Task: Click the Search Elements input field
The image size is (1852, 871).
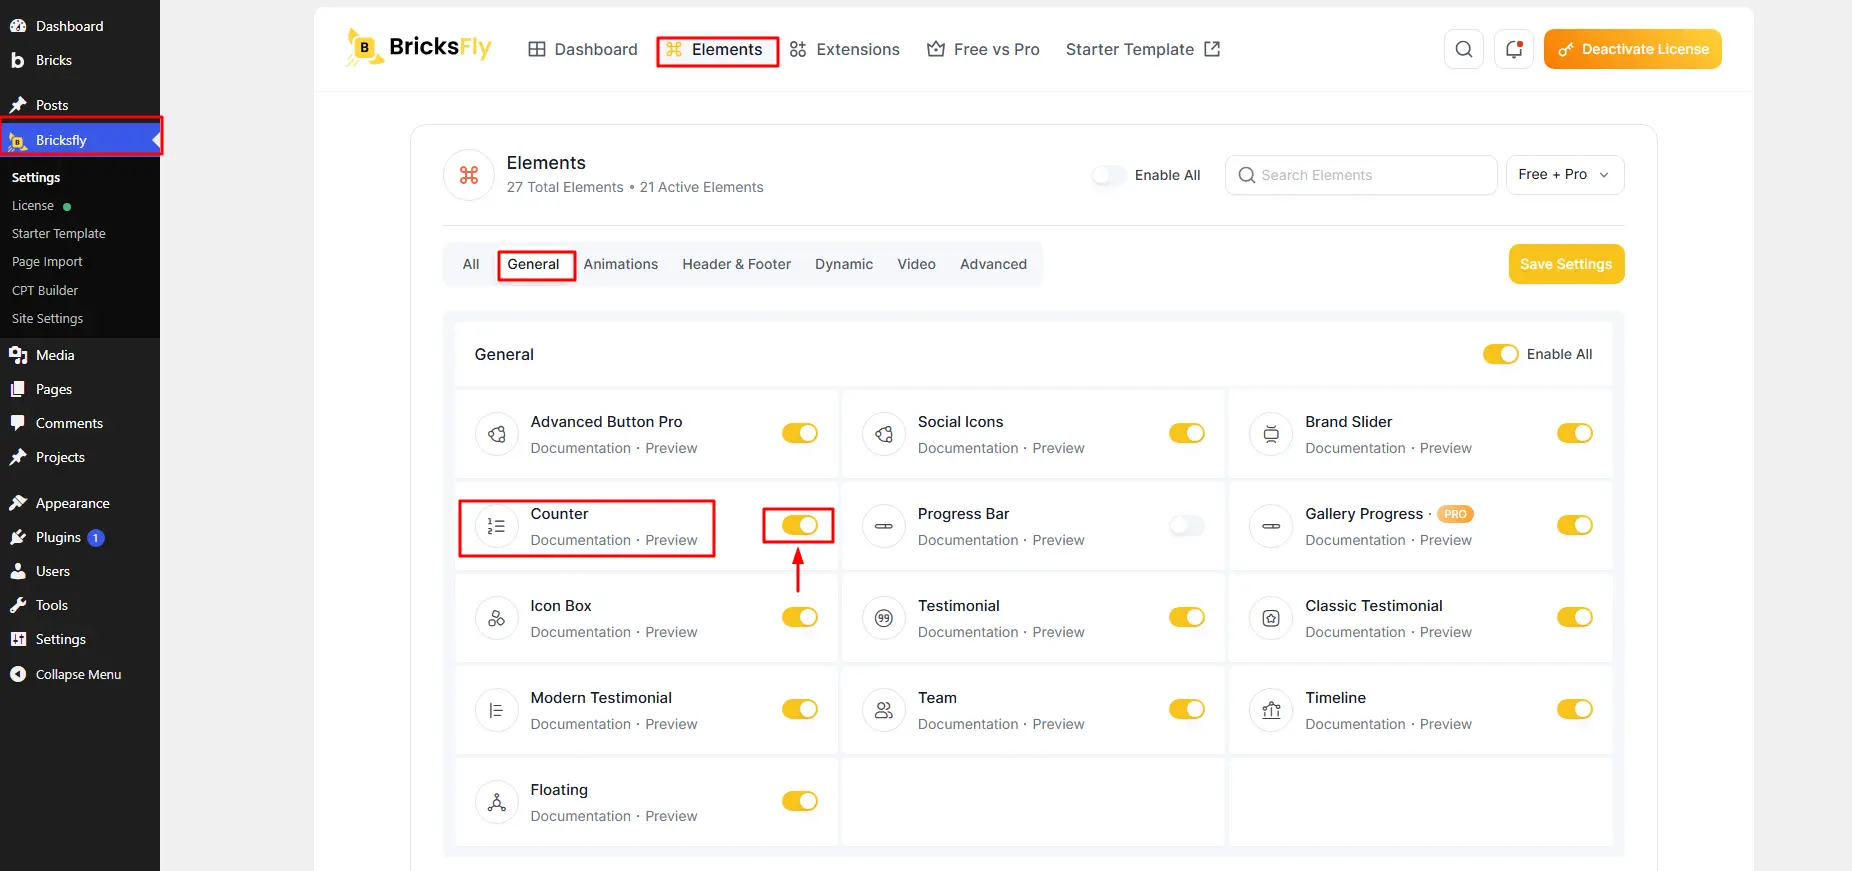Action: pos(1361,175)
